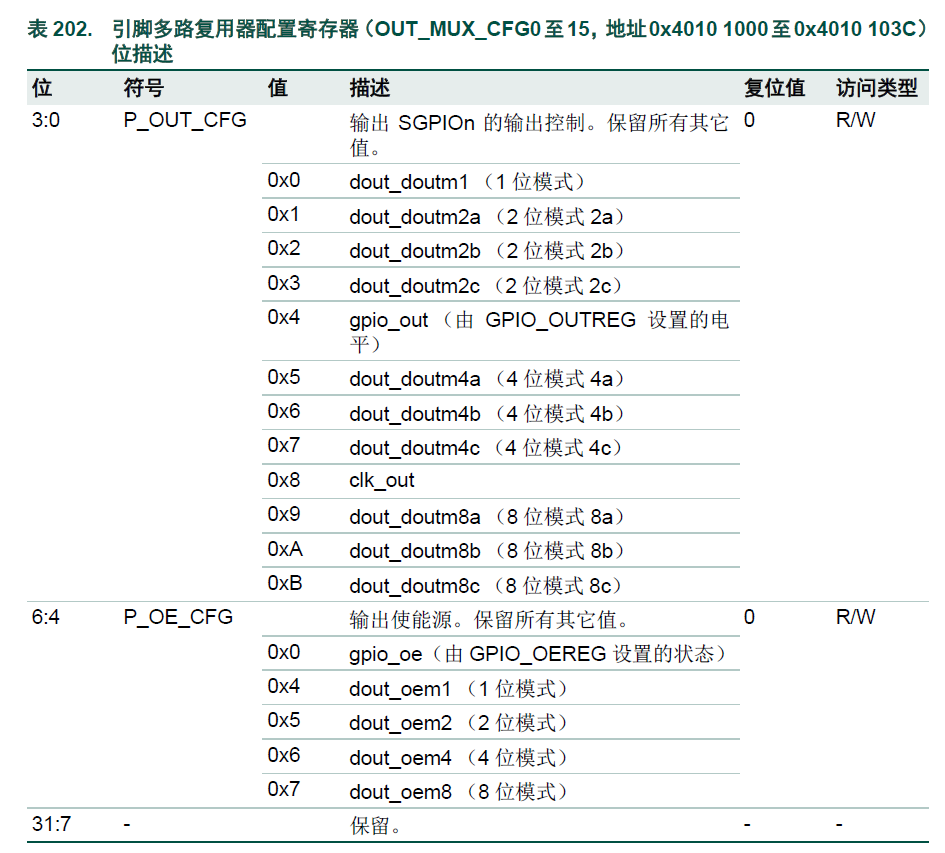Click the 'dout_doutm2a' description
The width and height of the screenshot is (945, 853).
click(x=487, y=216)
